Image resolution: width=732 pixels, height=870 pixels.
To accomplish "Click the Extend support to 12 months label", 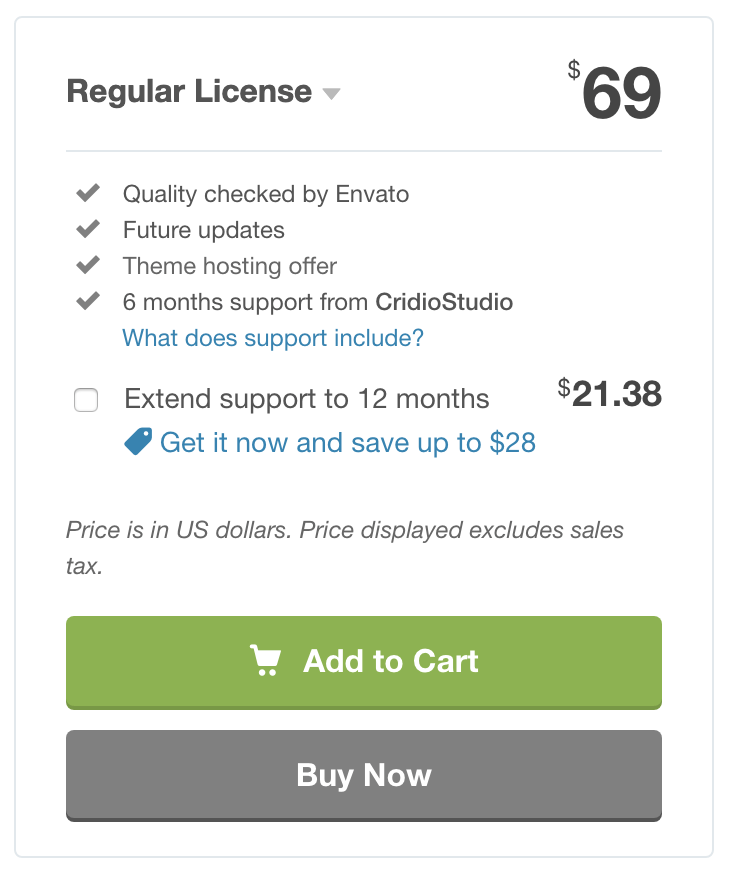I will (x=306, y=399).
